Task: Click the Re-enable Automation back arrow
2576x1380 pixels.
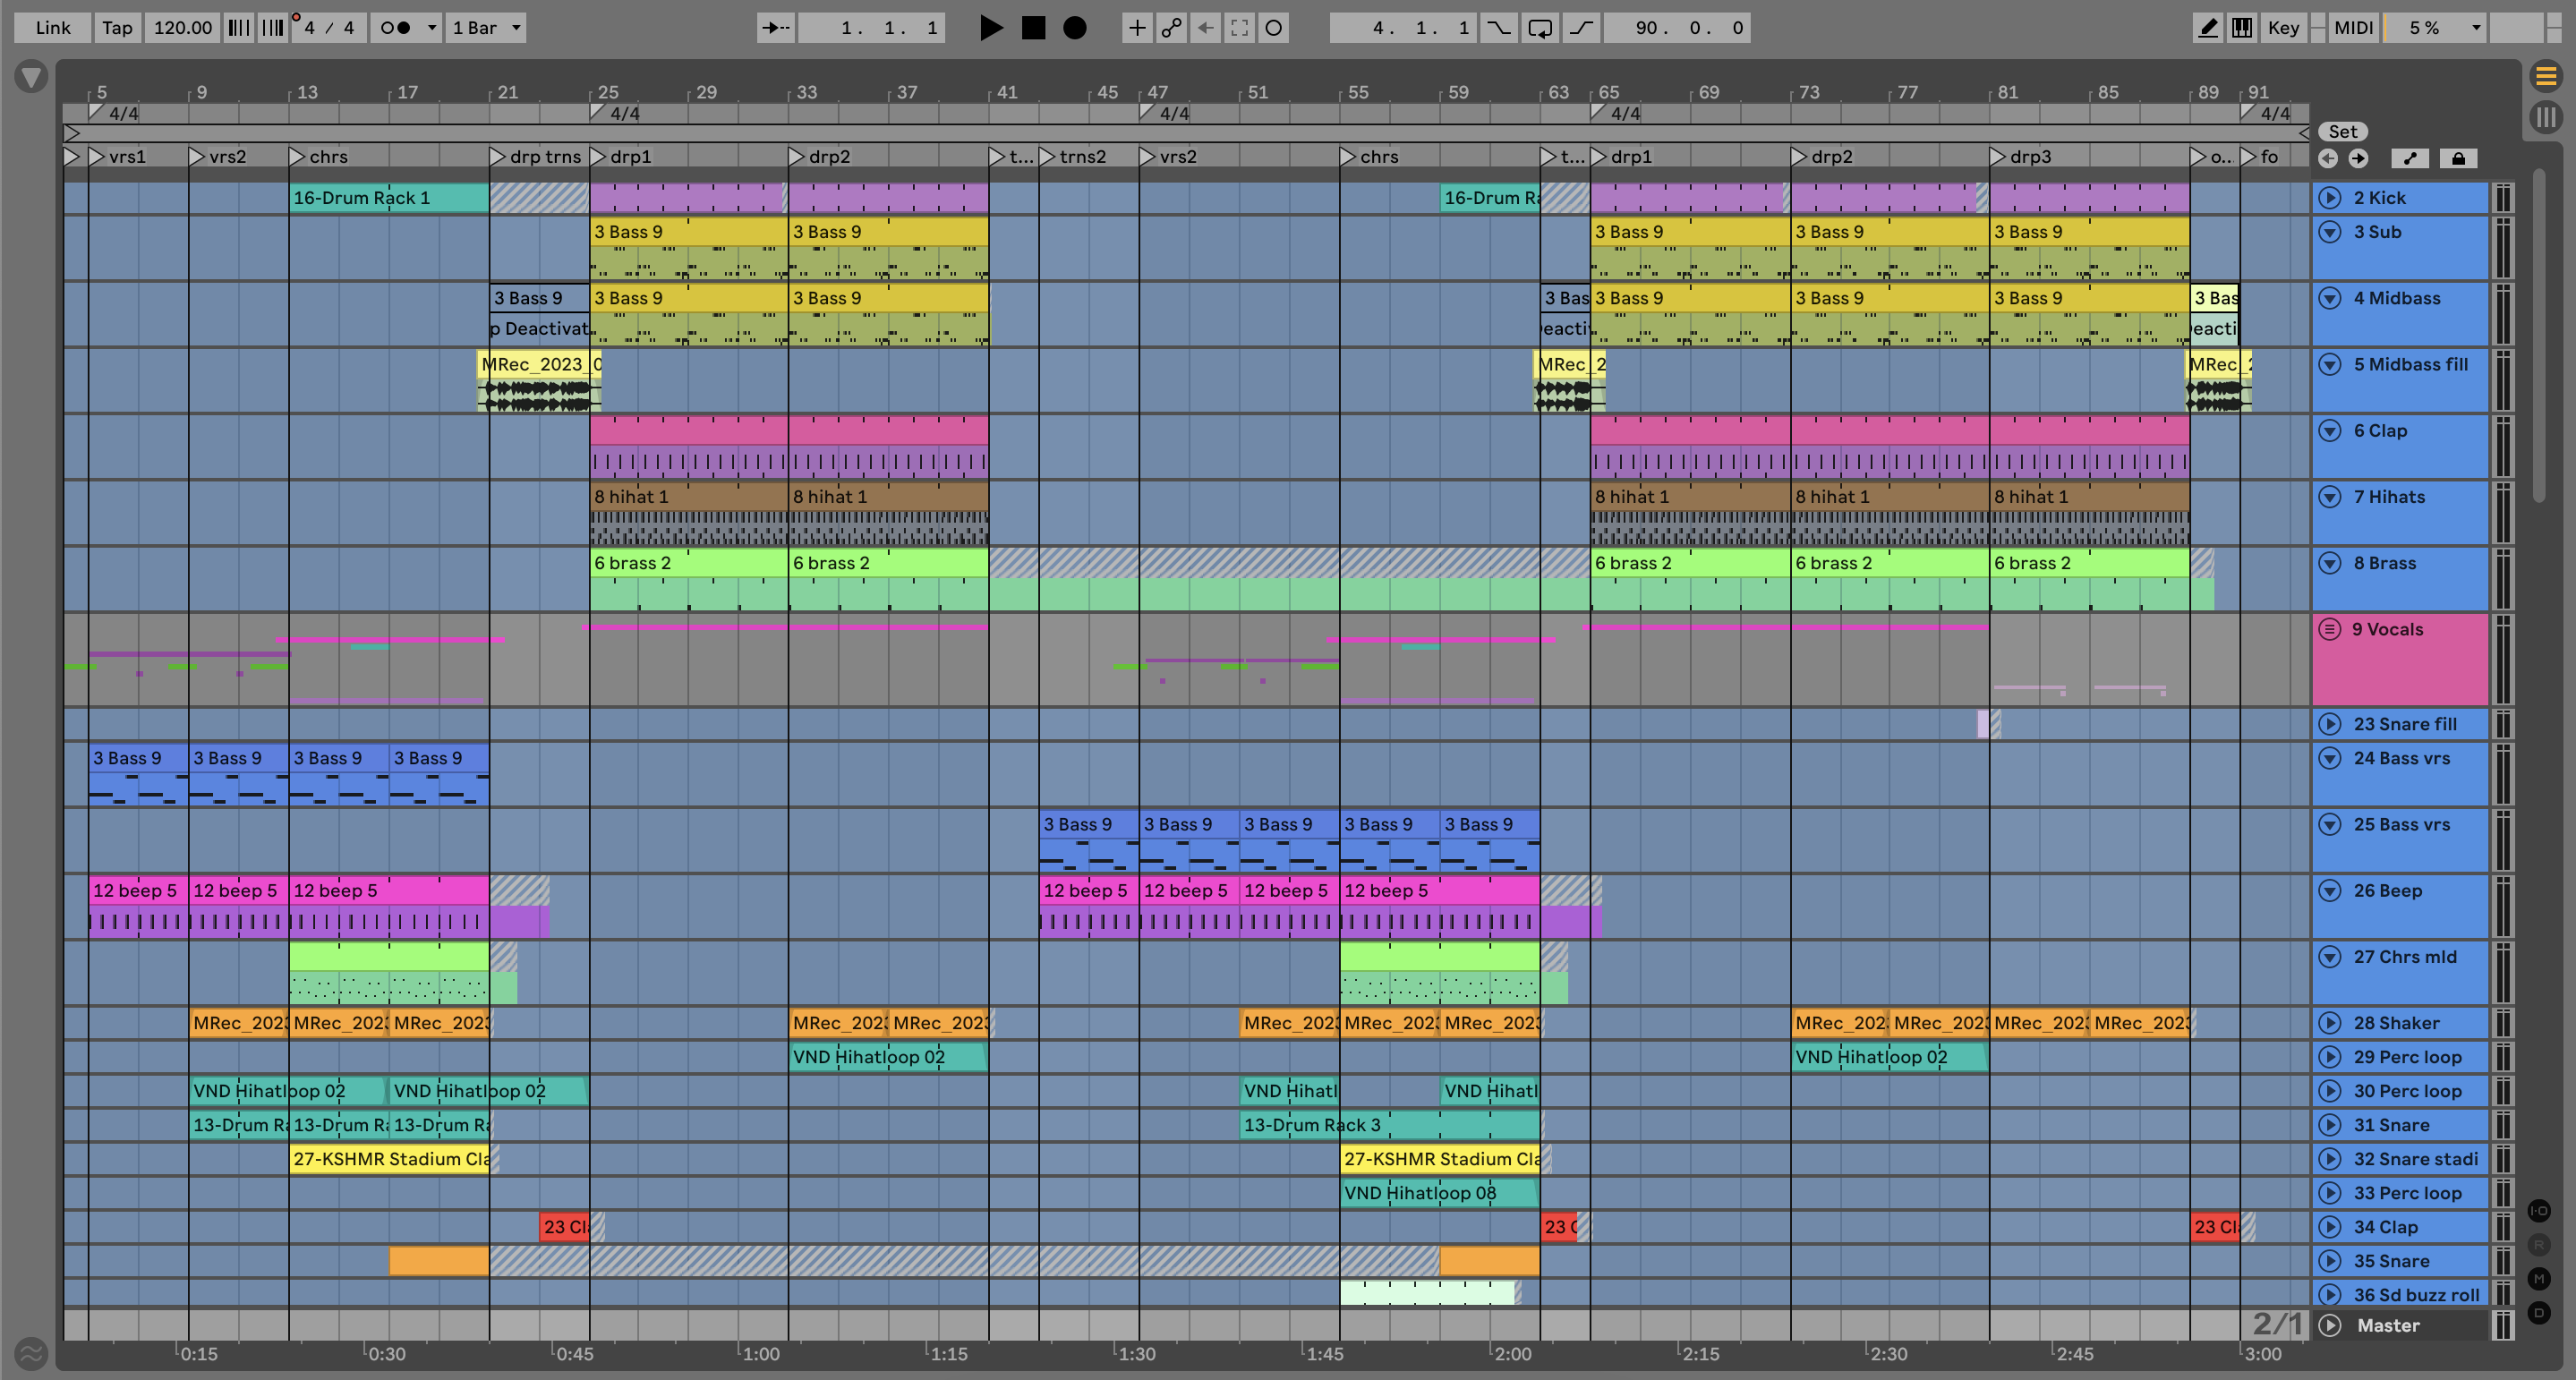Action: click(x=1205, y=28)
